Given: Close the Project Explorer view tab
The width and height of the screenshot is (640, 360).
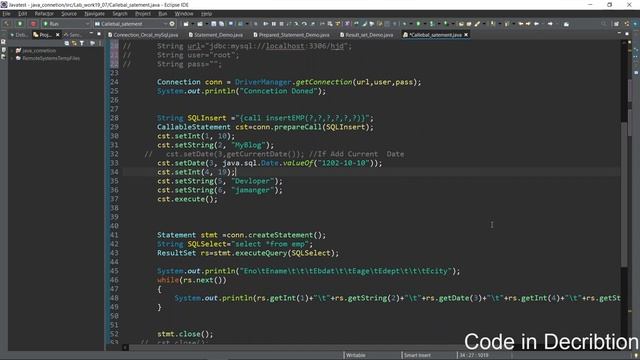Looking at the screenshot, I should [58, 35].
